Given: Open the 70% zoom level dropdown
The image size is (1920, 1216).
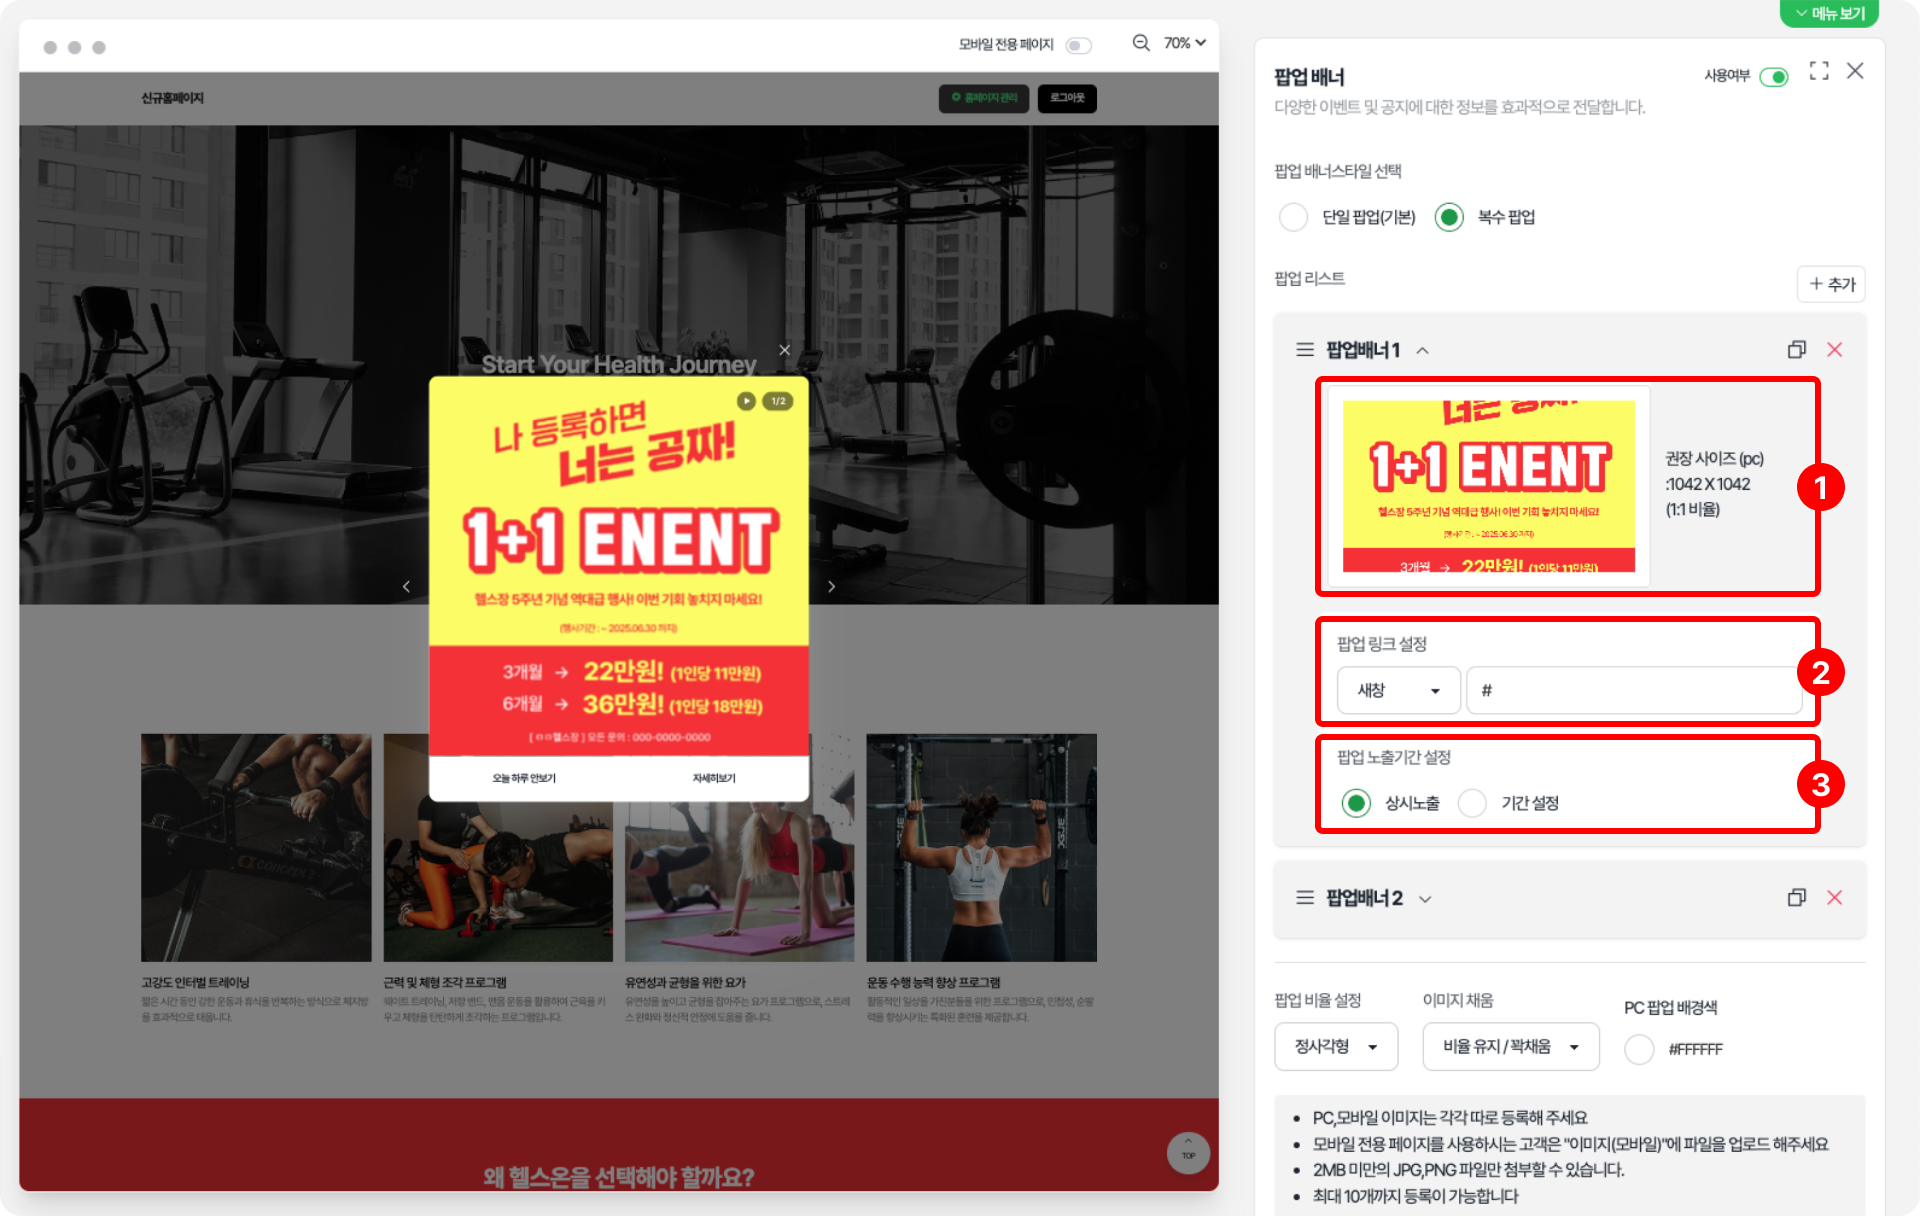Looking at the screenshot, I should click(1185, 43).
